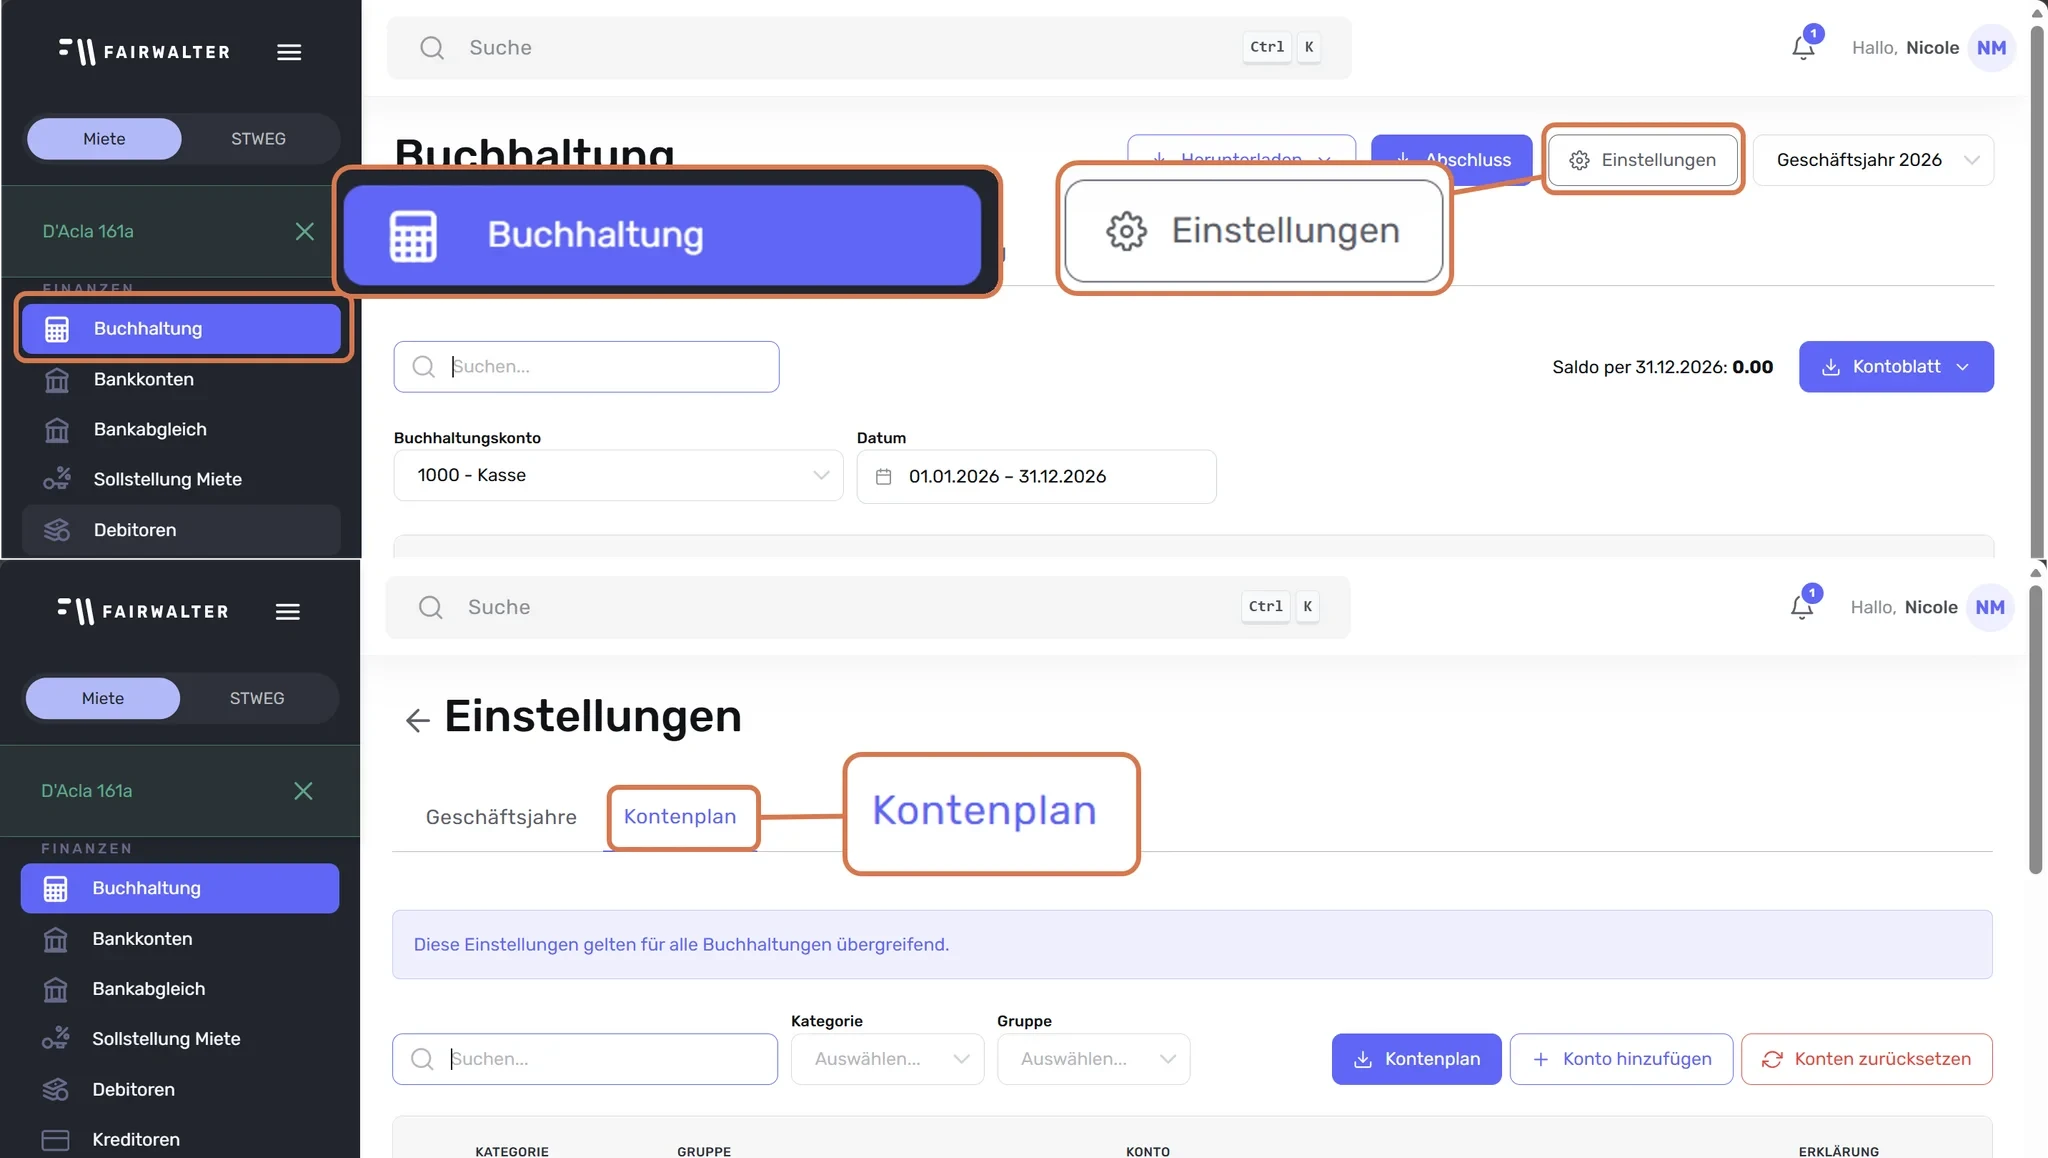Click the notification bell on the Buchhaltung page
This screenshot has height=1158, width=2048.
(1804, 46)
